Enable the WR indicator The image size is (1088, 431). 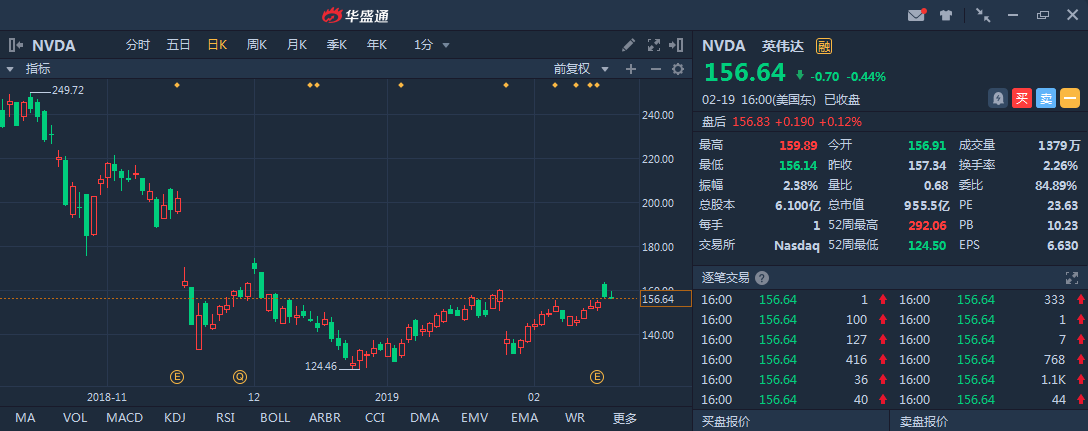575,418
